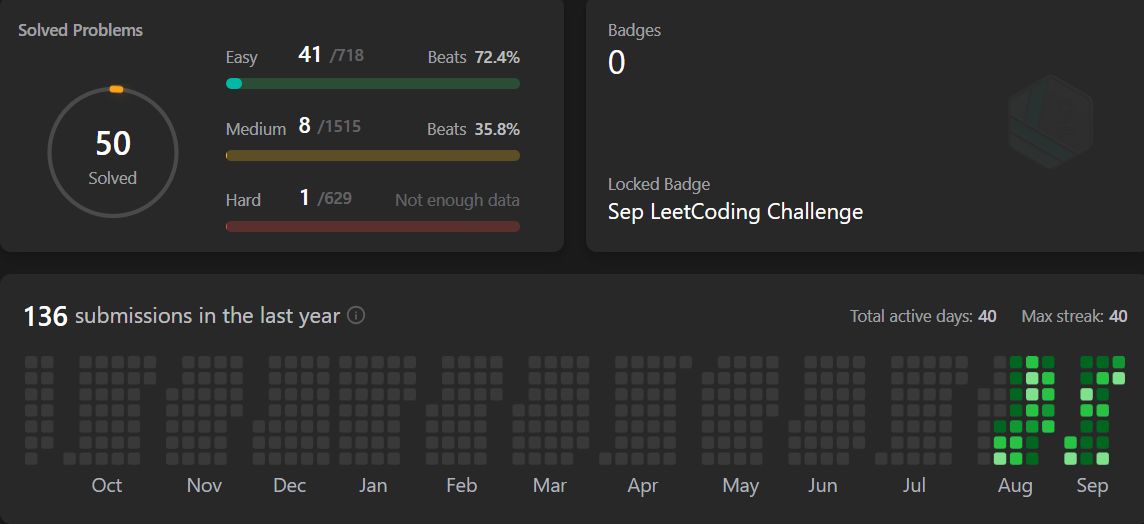
Task: Click the submissions info icon
Action: (x=356, y=315)
